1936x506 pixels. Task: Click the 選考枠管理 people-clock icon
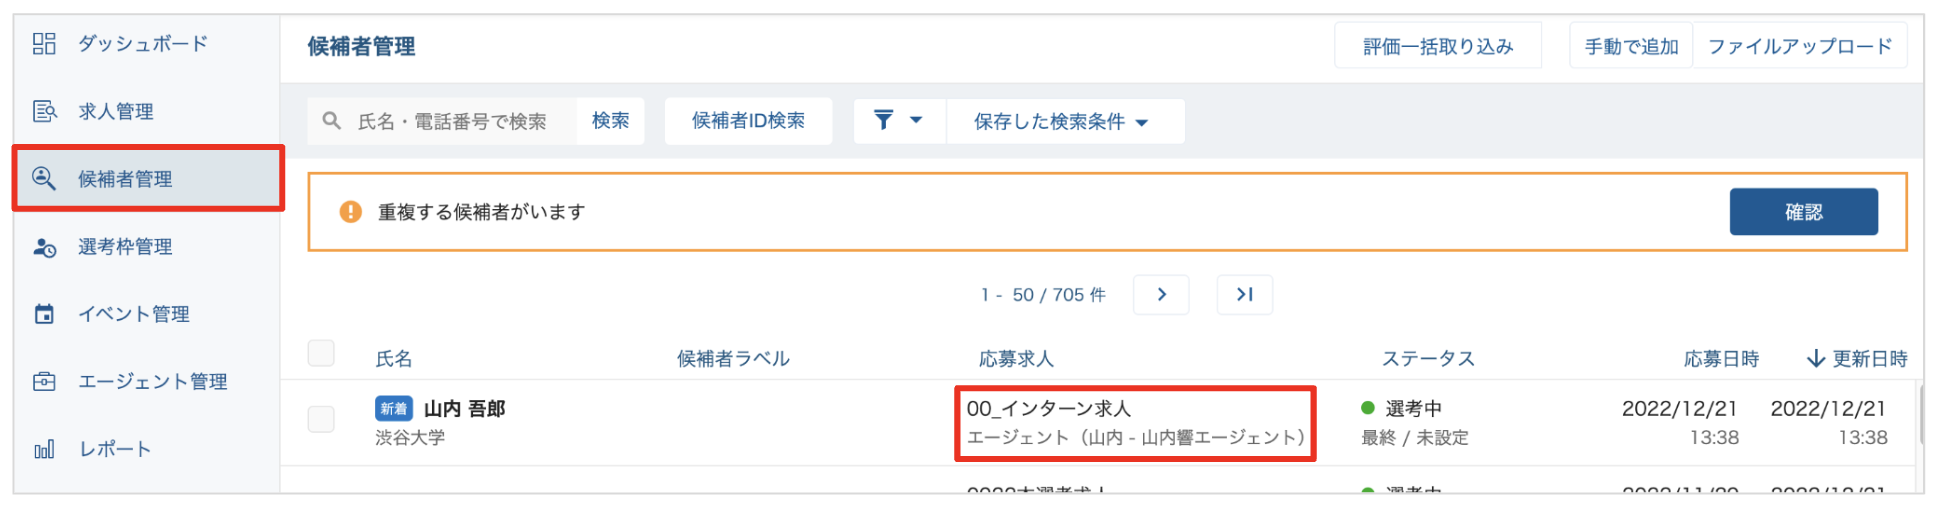44,247
